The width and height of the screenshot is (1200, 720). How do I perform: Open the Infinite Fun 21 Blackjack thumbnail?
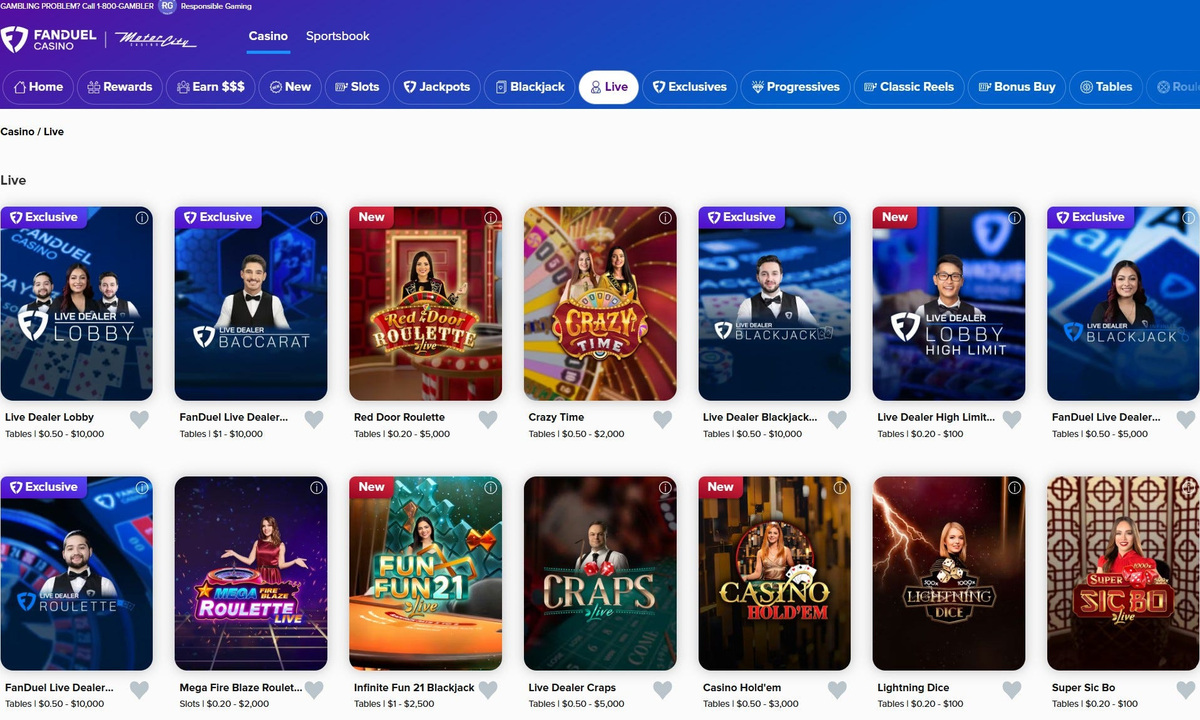point(425,573)
